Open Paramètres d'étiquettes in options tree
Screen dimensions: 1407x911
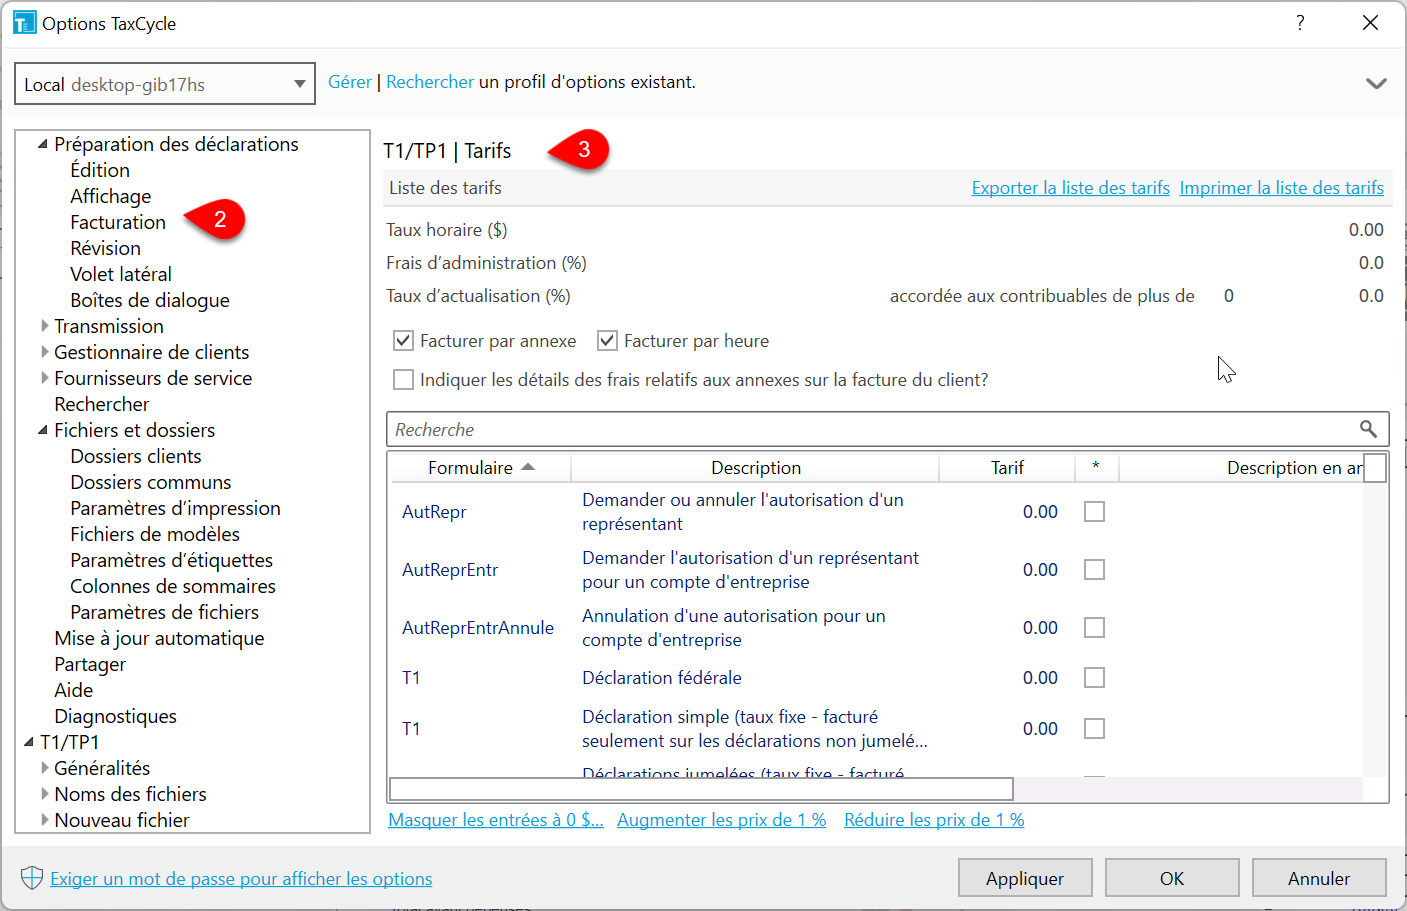click(x=171, y=560)
